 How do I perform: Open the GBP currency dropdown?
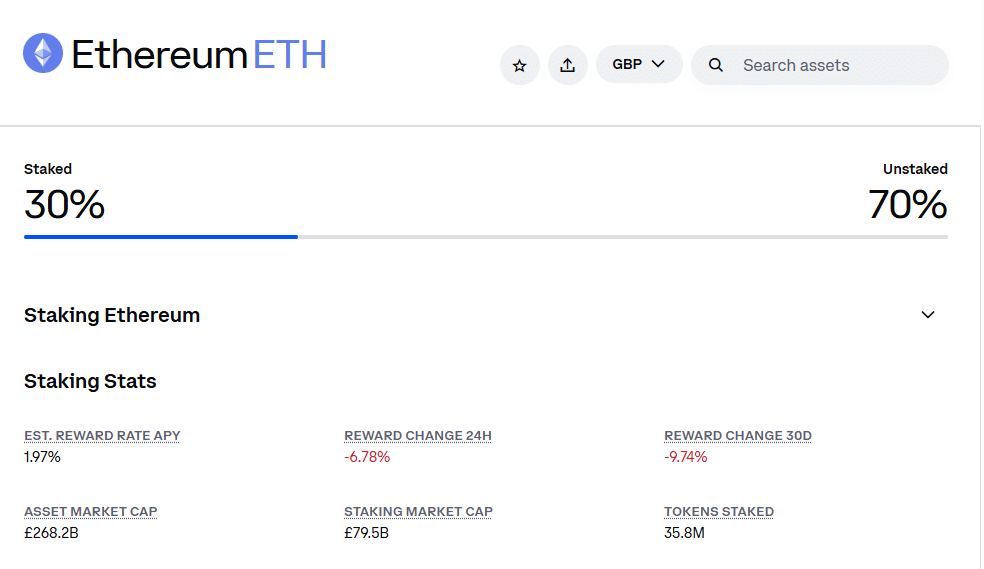[x=639, y=64]
